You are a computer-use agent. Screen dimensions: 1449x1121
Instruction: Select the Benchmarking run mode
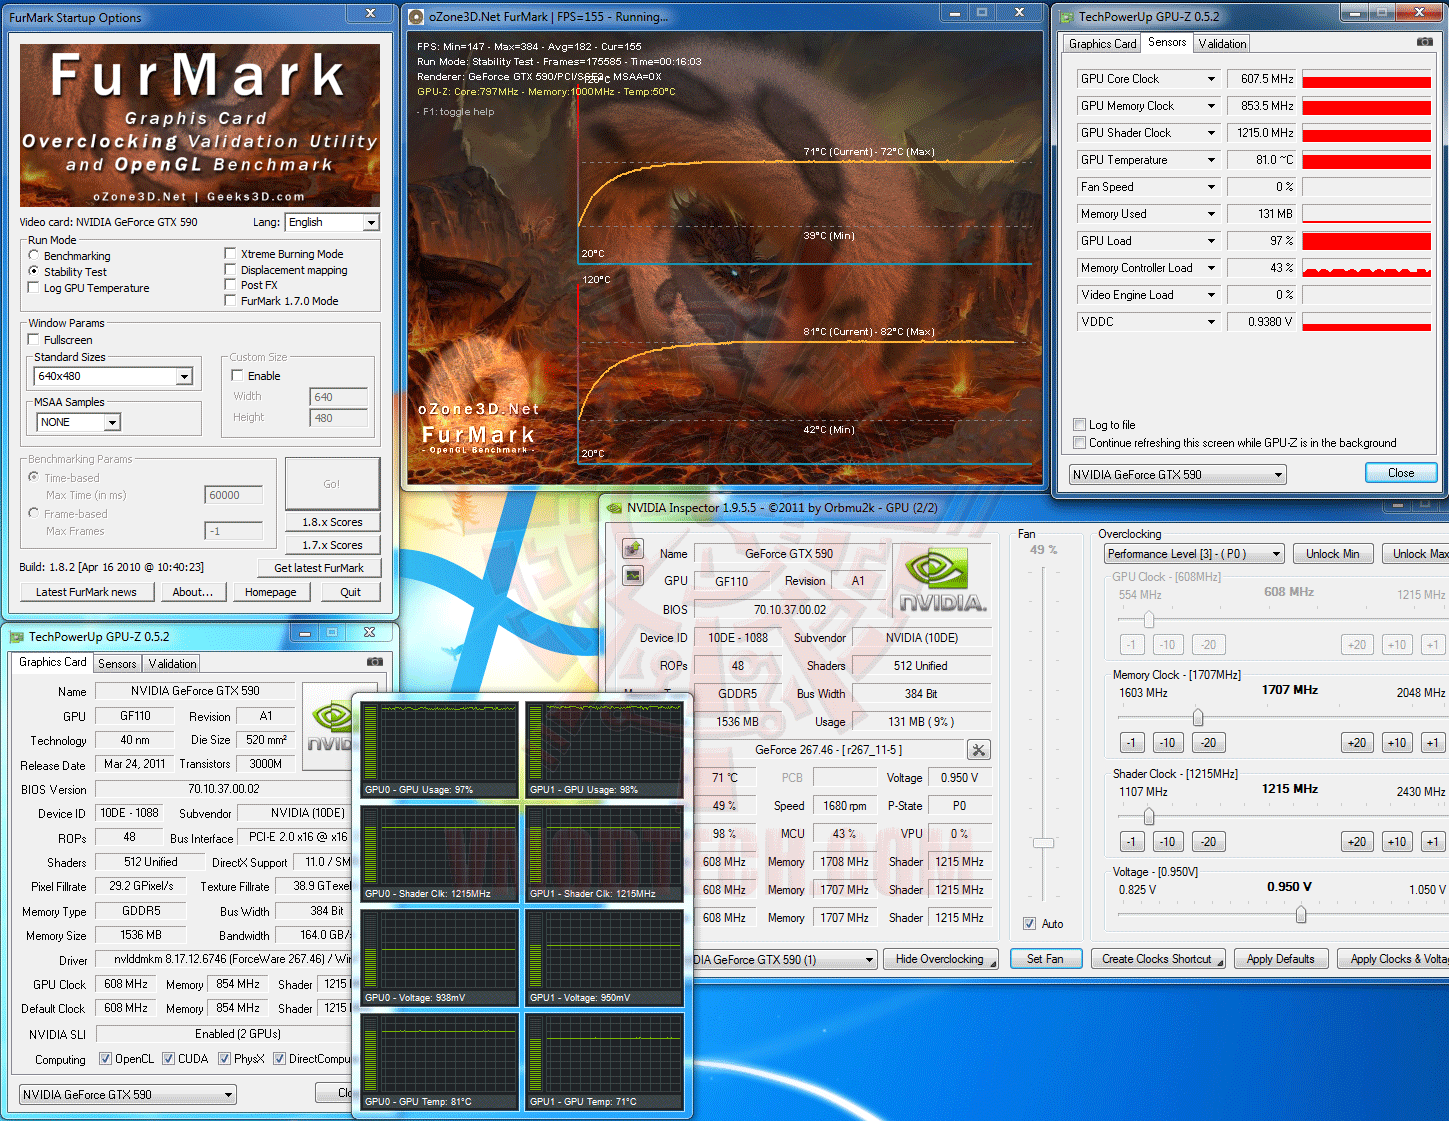(x=34, y=256)
